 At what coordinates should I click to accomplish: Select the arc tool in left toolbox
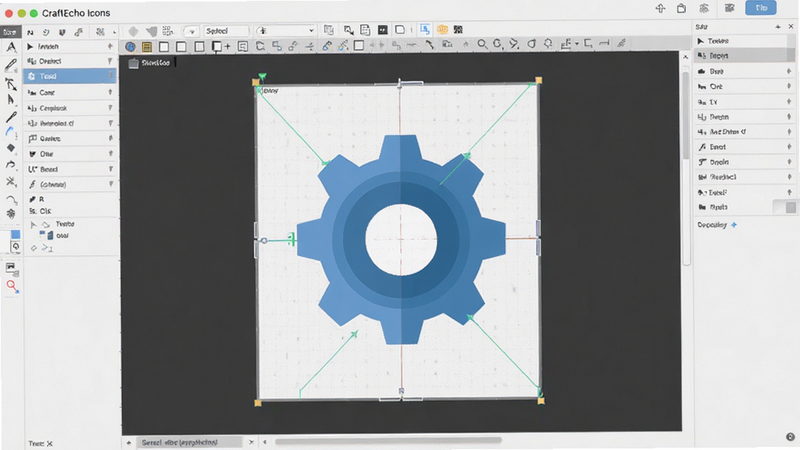point(11,199)
